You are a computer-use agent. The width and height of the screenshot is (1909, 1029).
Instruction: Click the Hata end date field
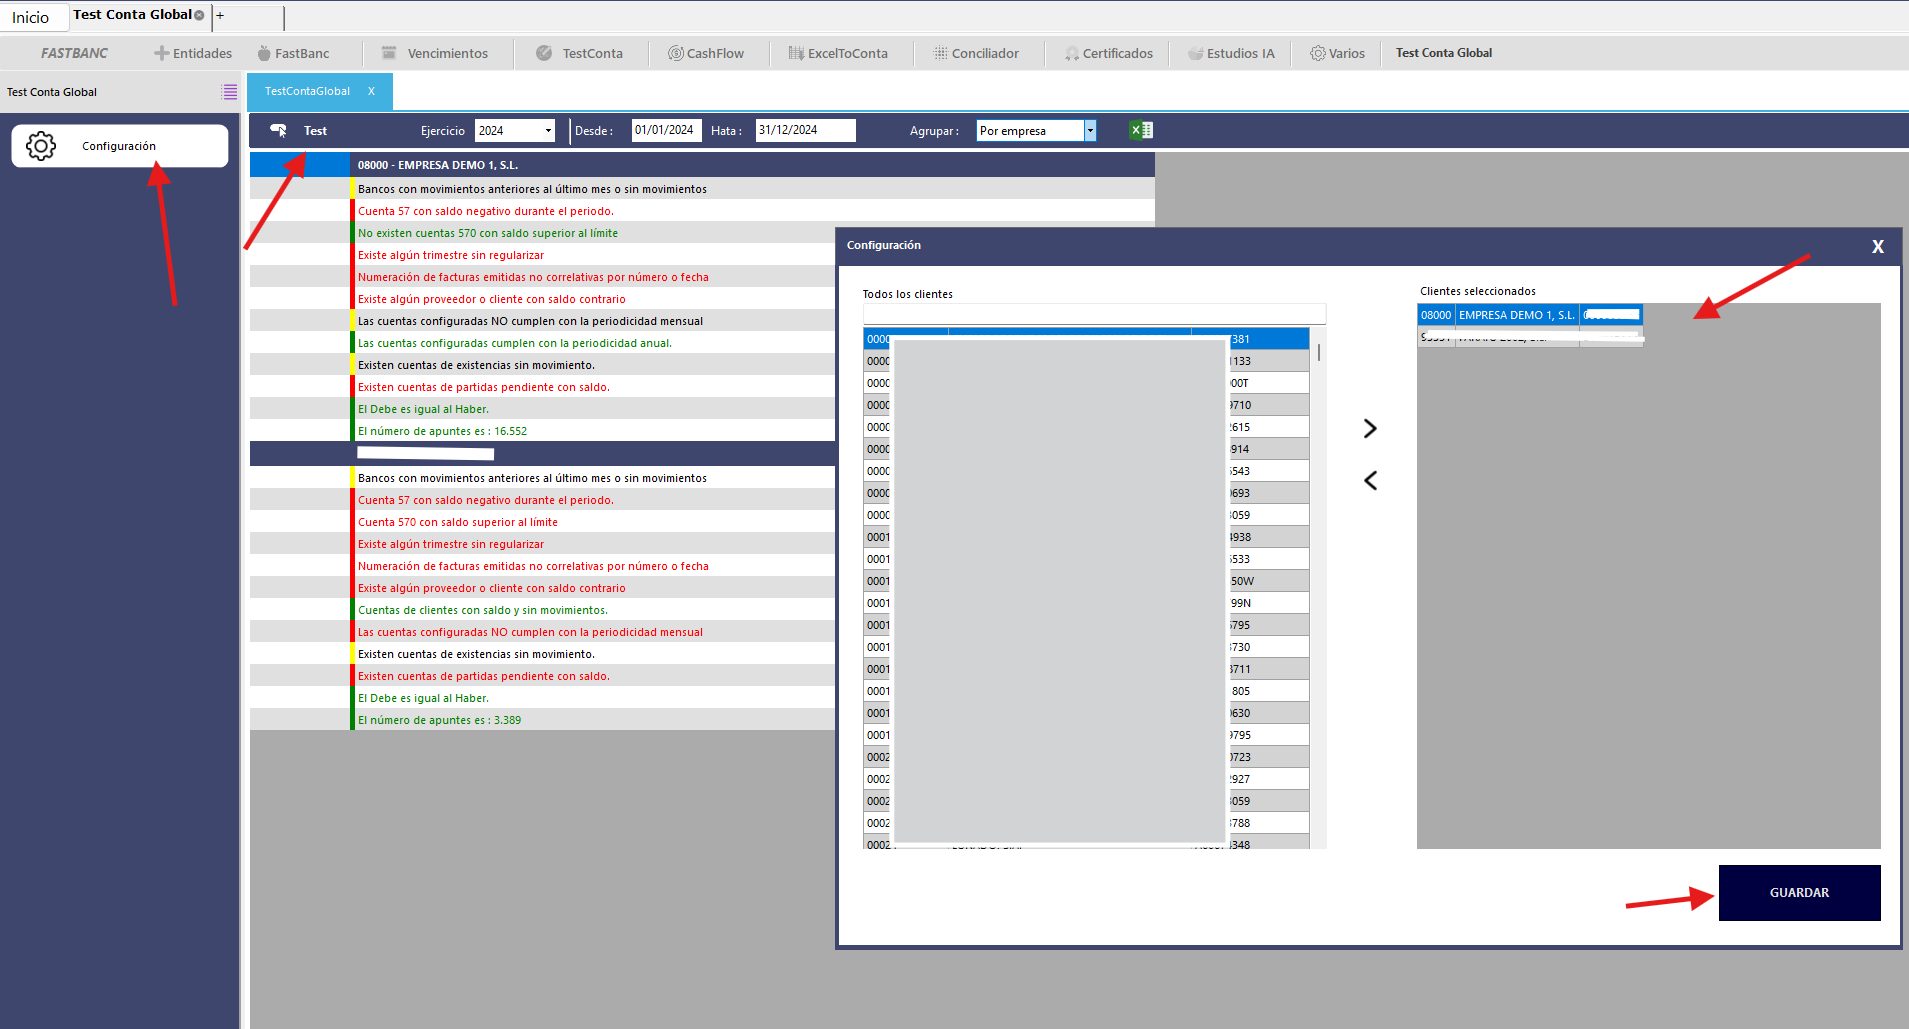click(805, 130)
